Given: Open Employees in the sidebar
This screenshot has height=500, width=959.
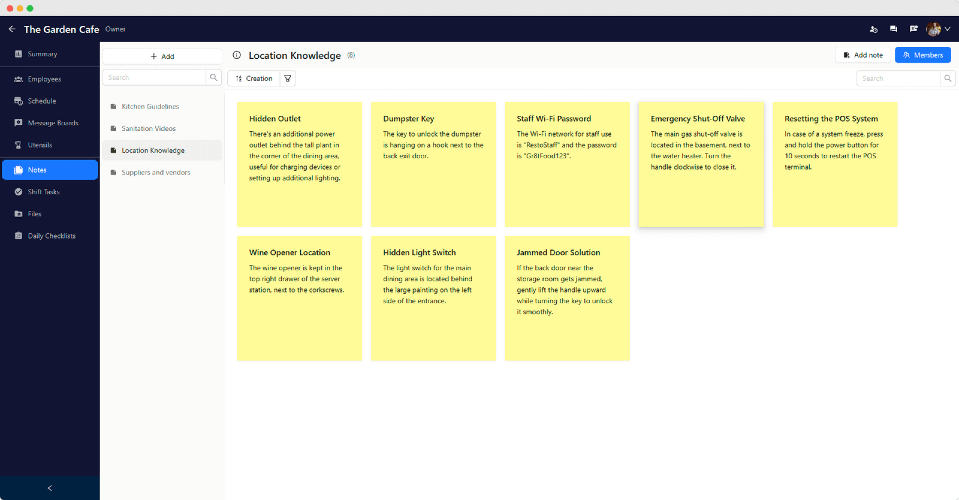Looking at the screenshot, I should pyautogui.click(x=50, y=79).
